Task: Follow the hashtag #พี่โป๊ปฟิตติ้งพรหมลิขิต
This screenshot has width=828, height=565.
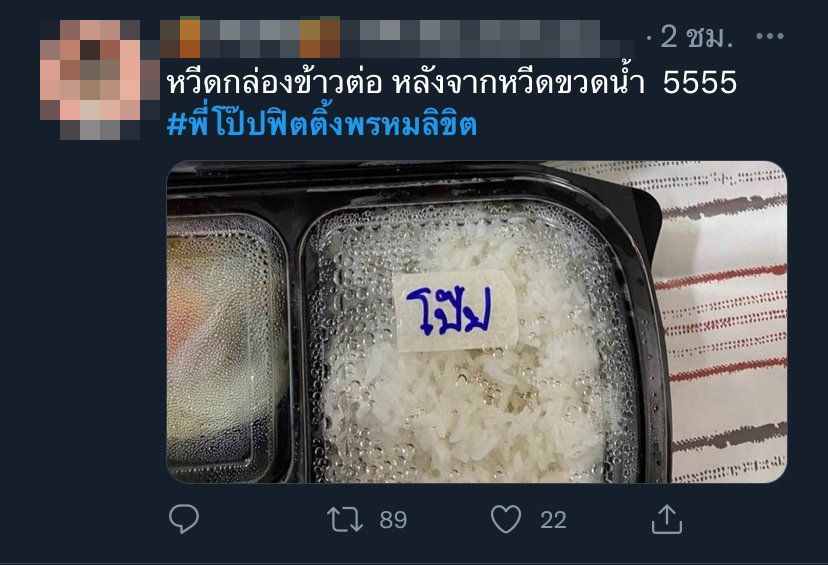Action: click(322, 125)
